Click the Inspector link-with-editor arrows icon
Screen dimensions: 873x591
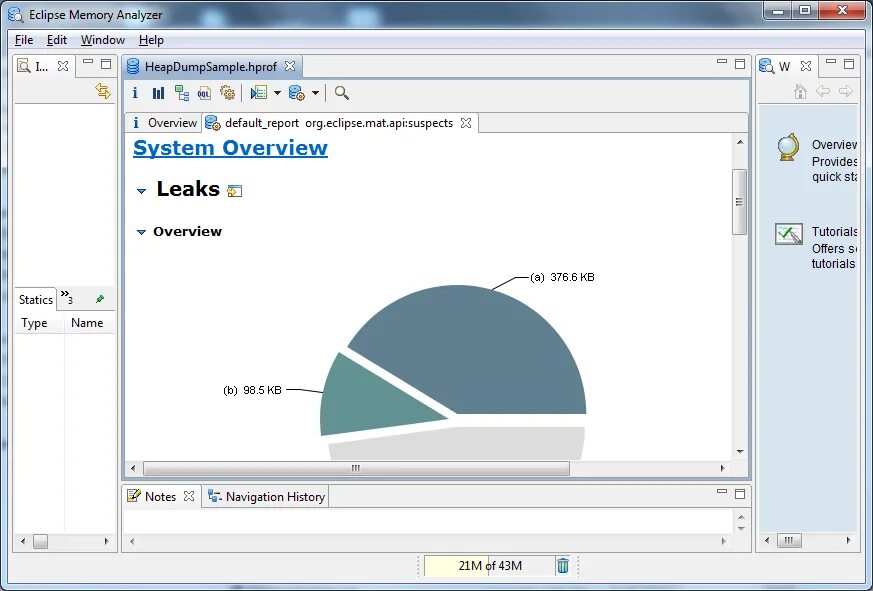point(102,91)
